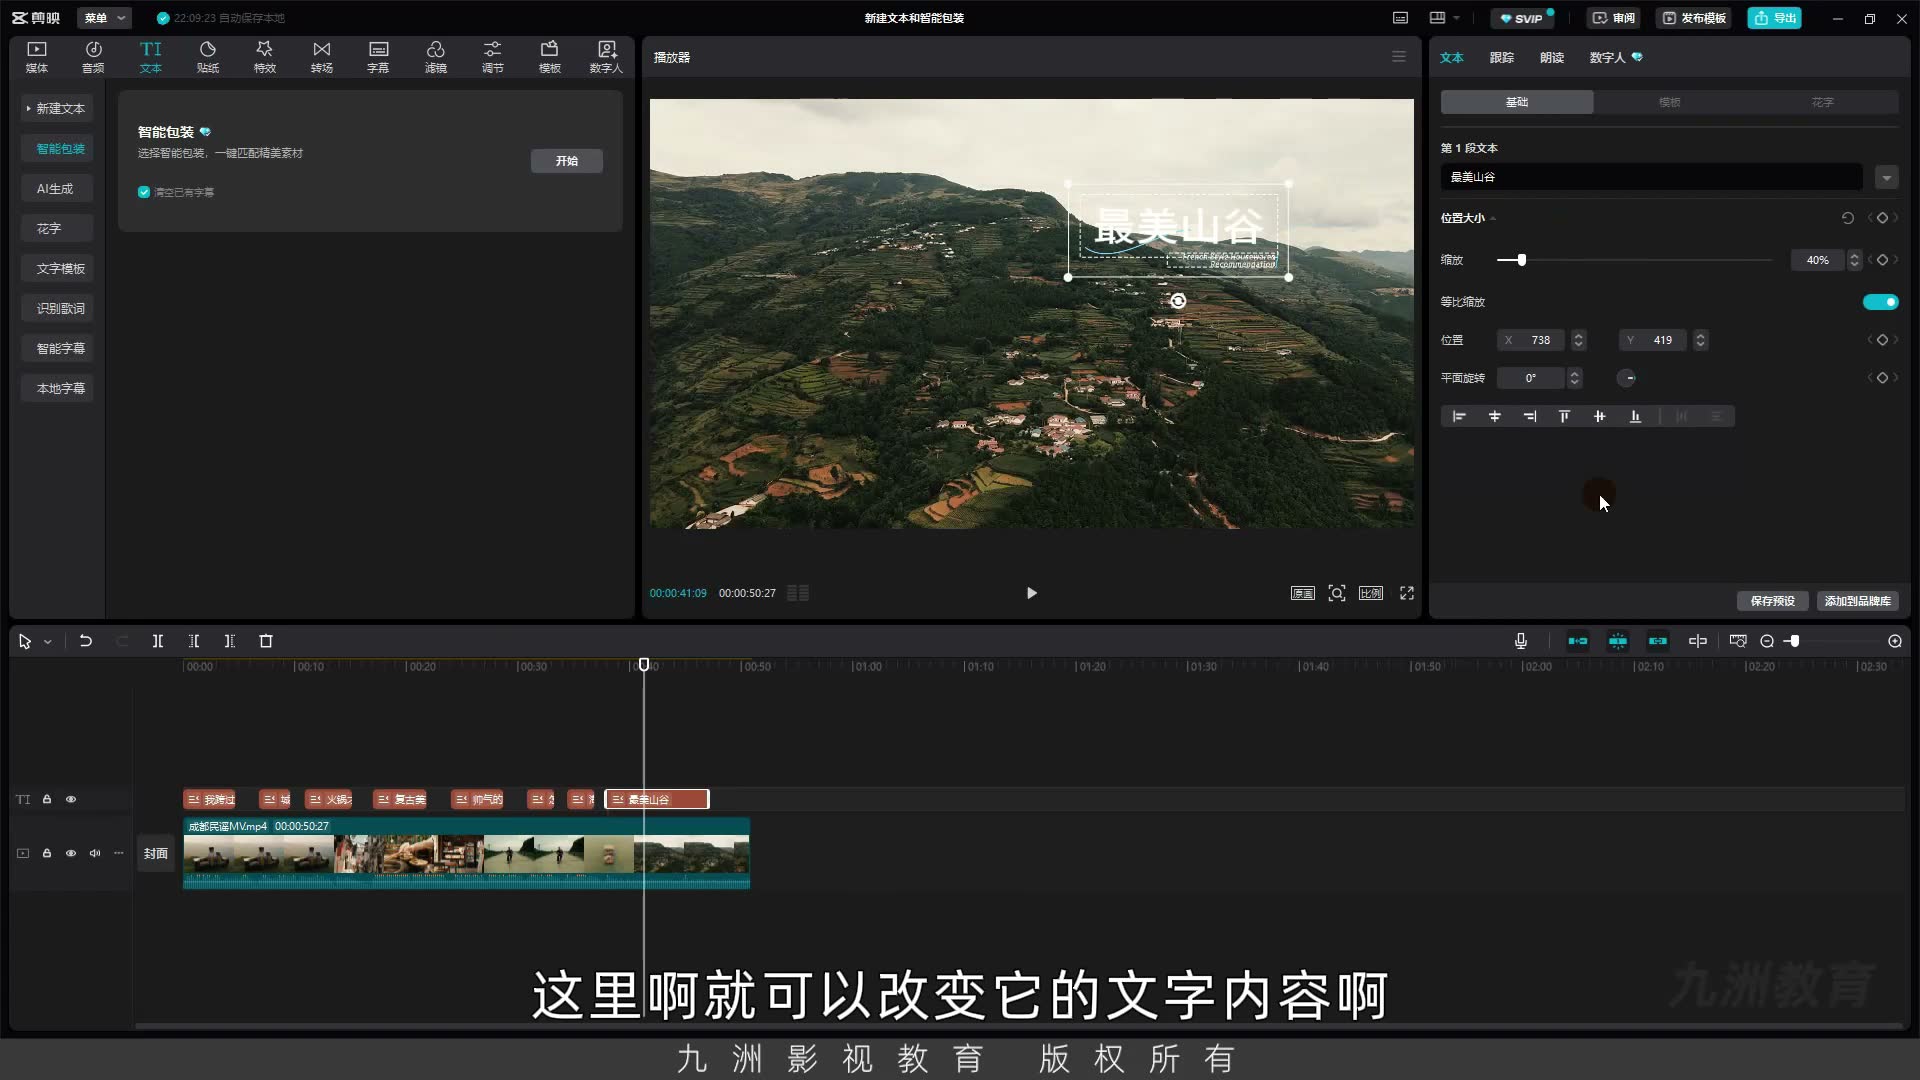Uncheck the 清空已有字幕 checkbox
The image size is (1920, 1080).
[x=144, y=192]
